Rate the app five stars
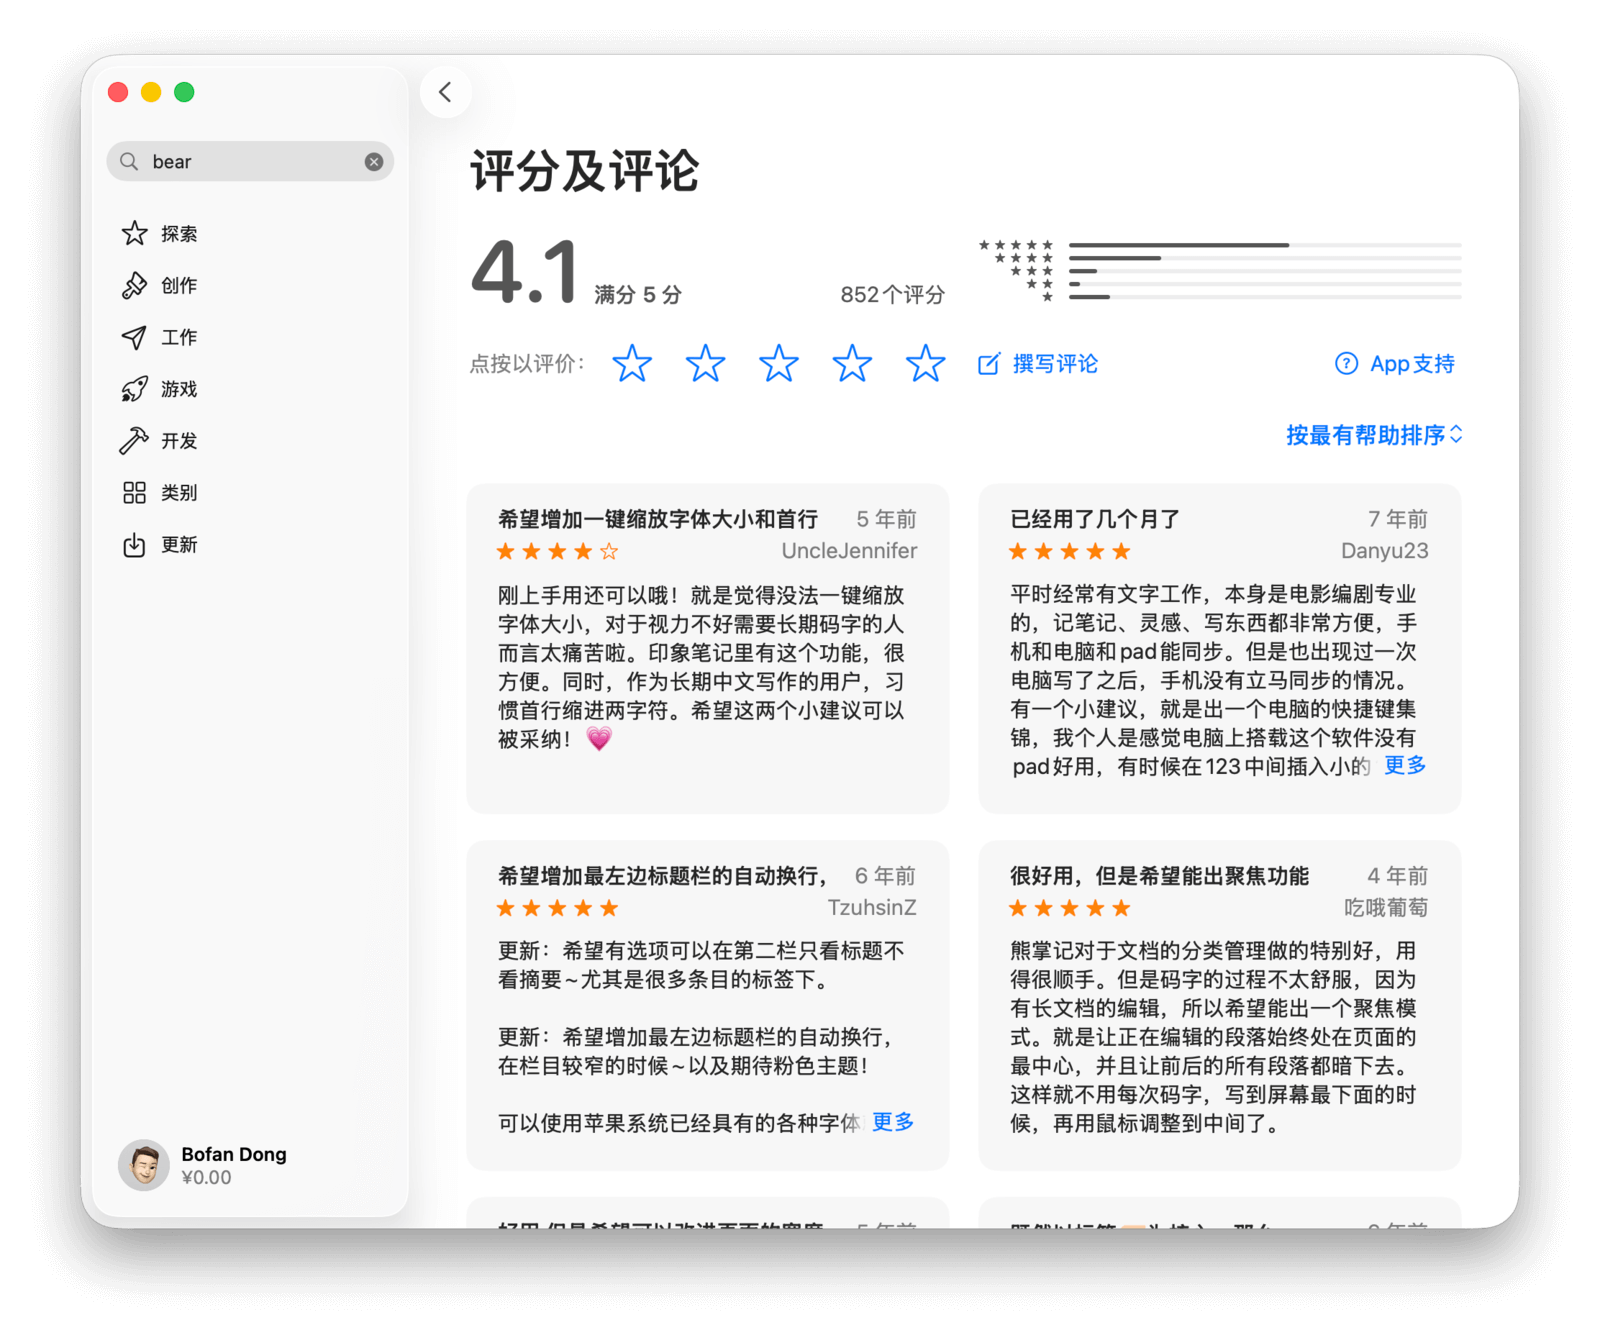 925,364
